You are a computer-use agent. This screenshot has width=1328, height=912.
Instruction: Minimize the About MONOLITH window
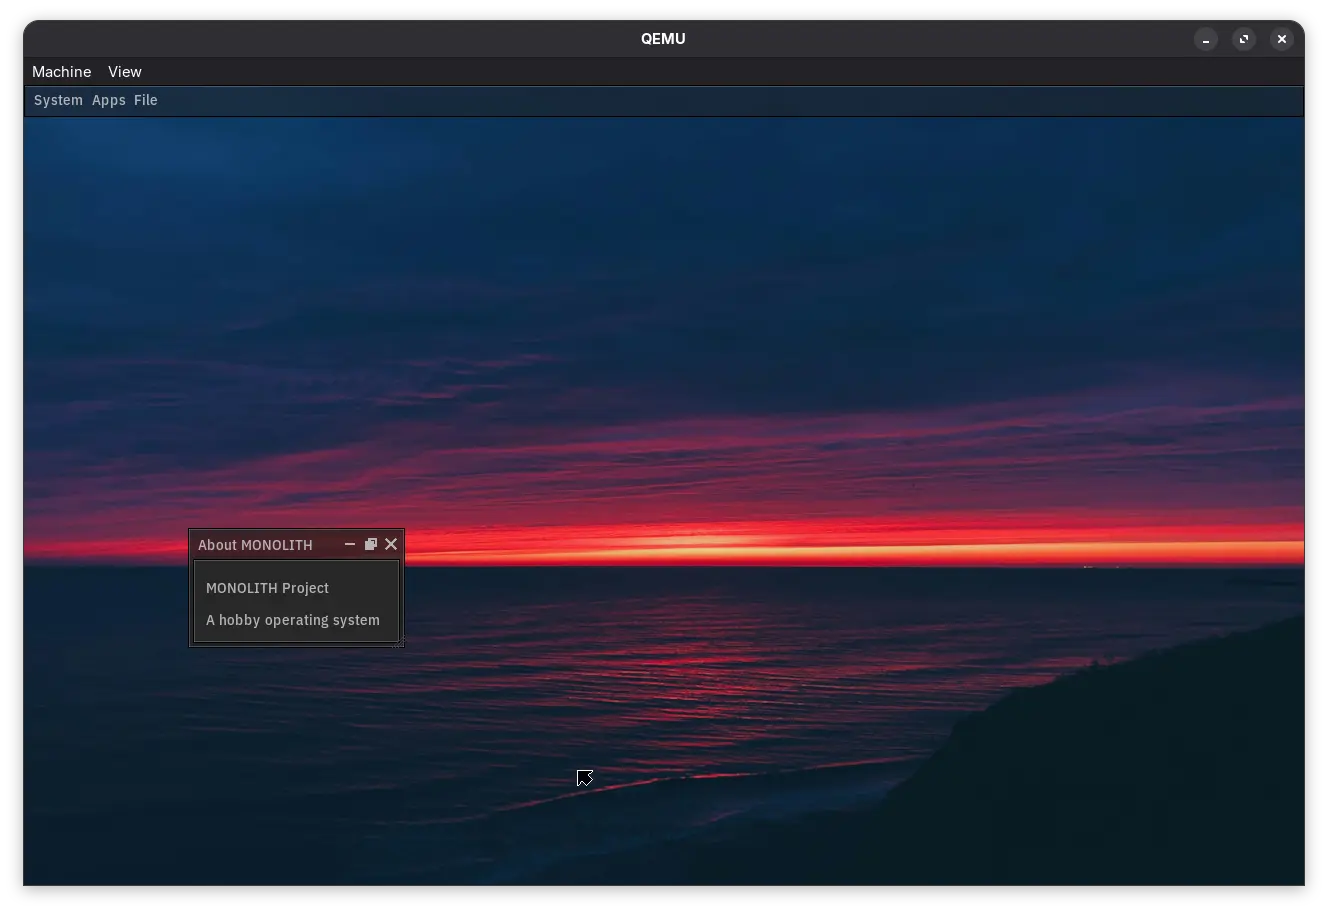click(349, 544)
